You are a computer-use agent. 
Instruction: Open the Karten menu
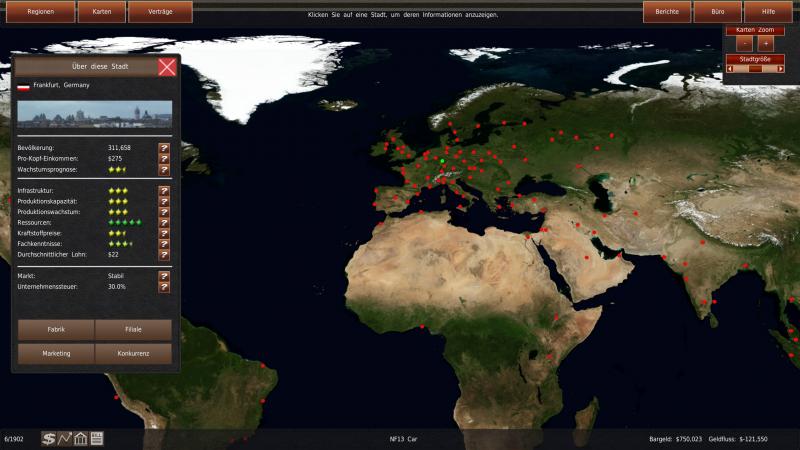102,12
